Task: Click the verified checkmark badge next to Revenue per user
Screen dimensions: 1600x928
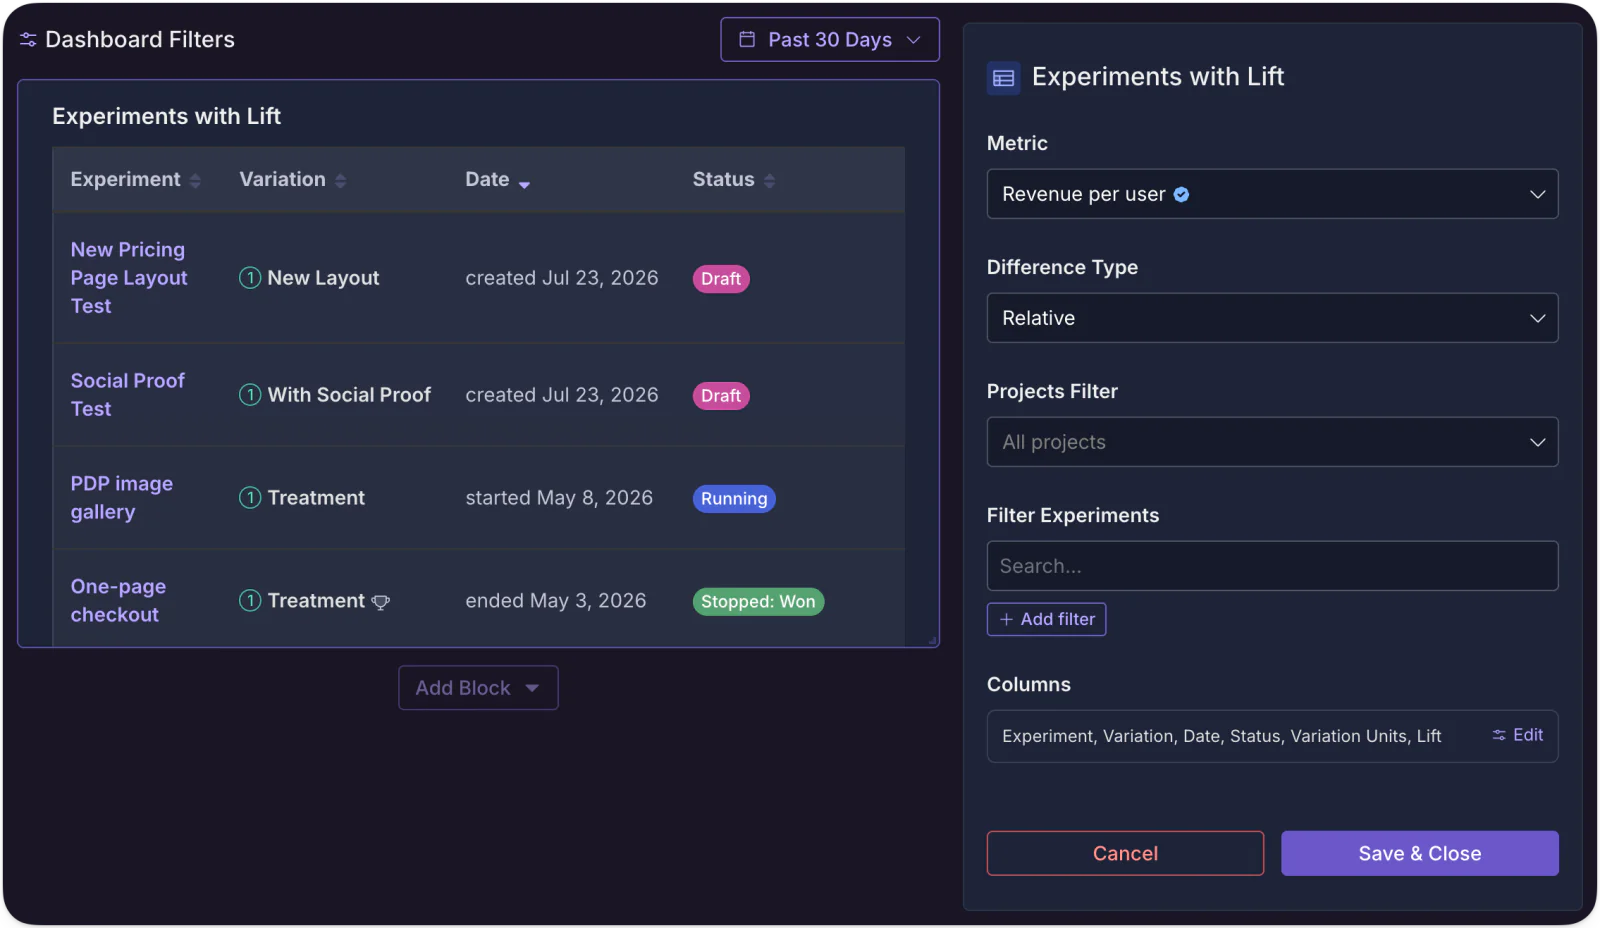Action: click(1181, 195)
